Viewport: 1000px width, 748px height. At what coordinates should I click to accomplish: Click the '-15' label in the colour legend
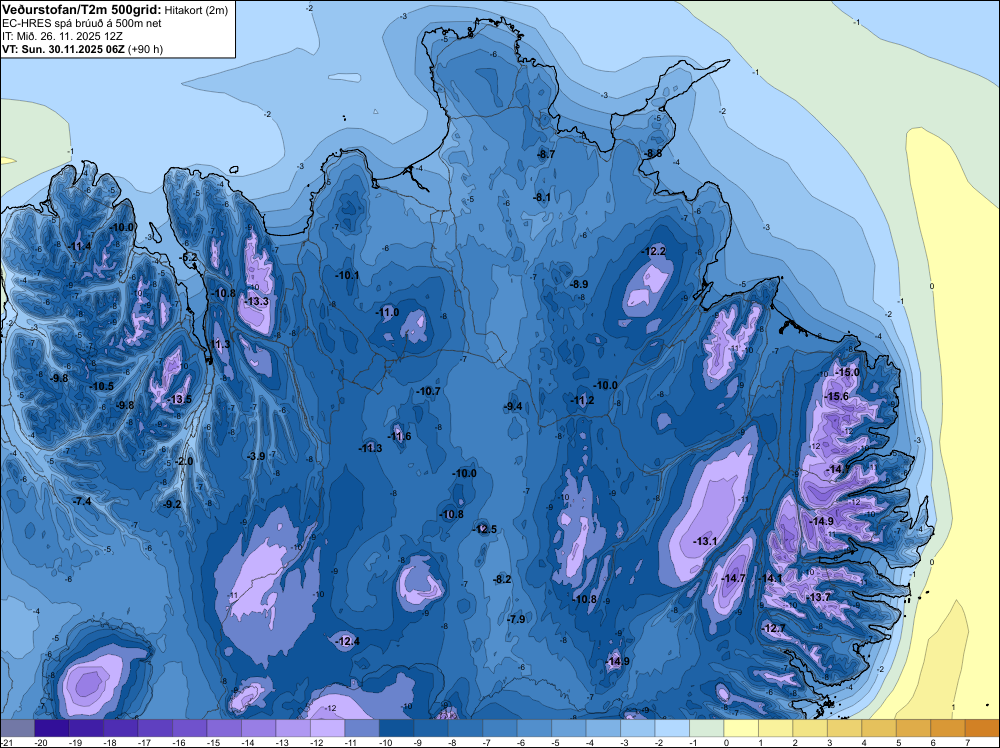(x=214, y=742)
